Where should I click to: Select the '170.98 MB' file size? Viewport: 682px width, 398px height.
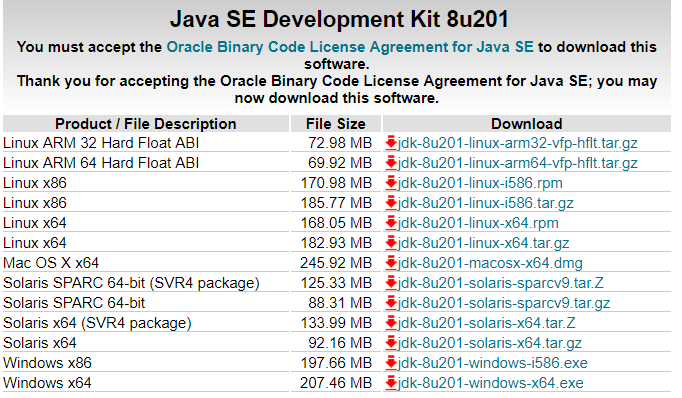[x=336, y=183]
